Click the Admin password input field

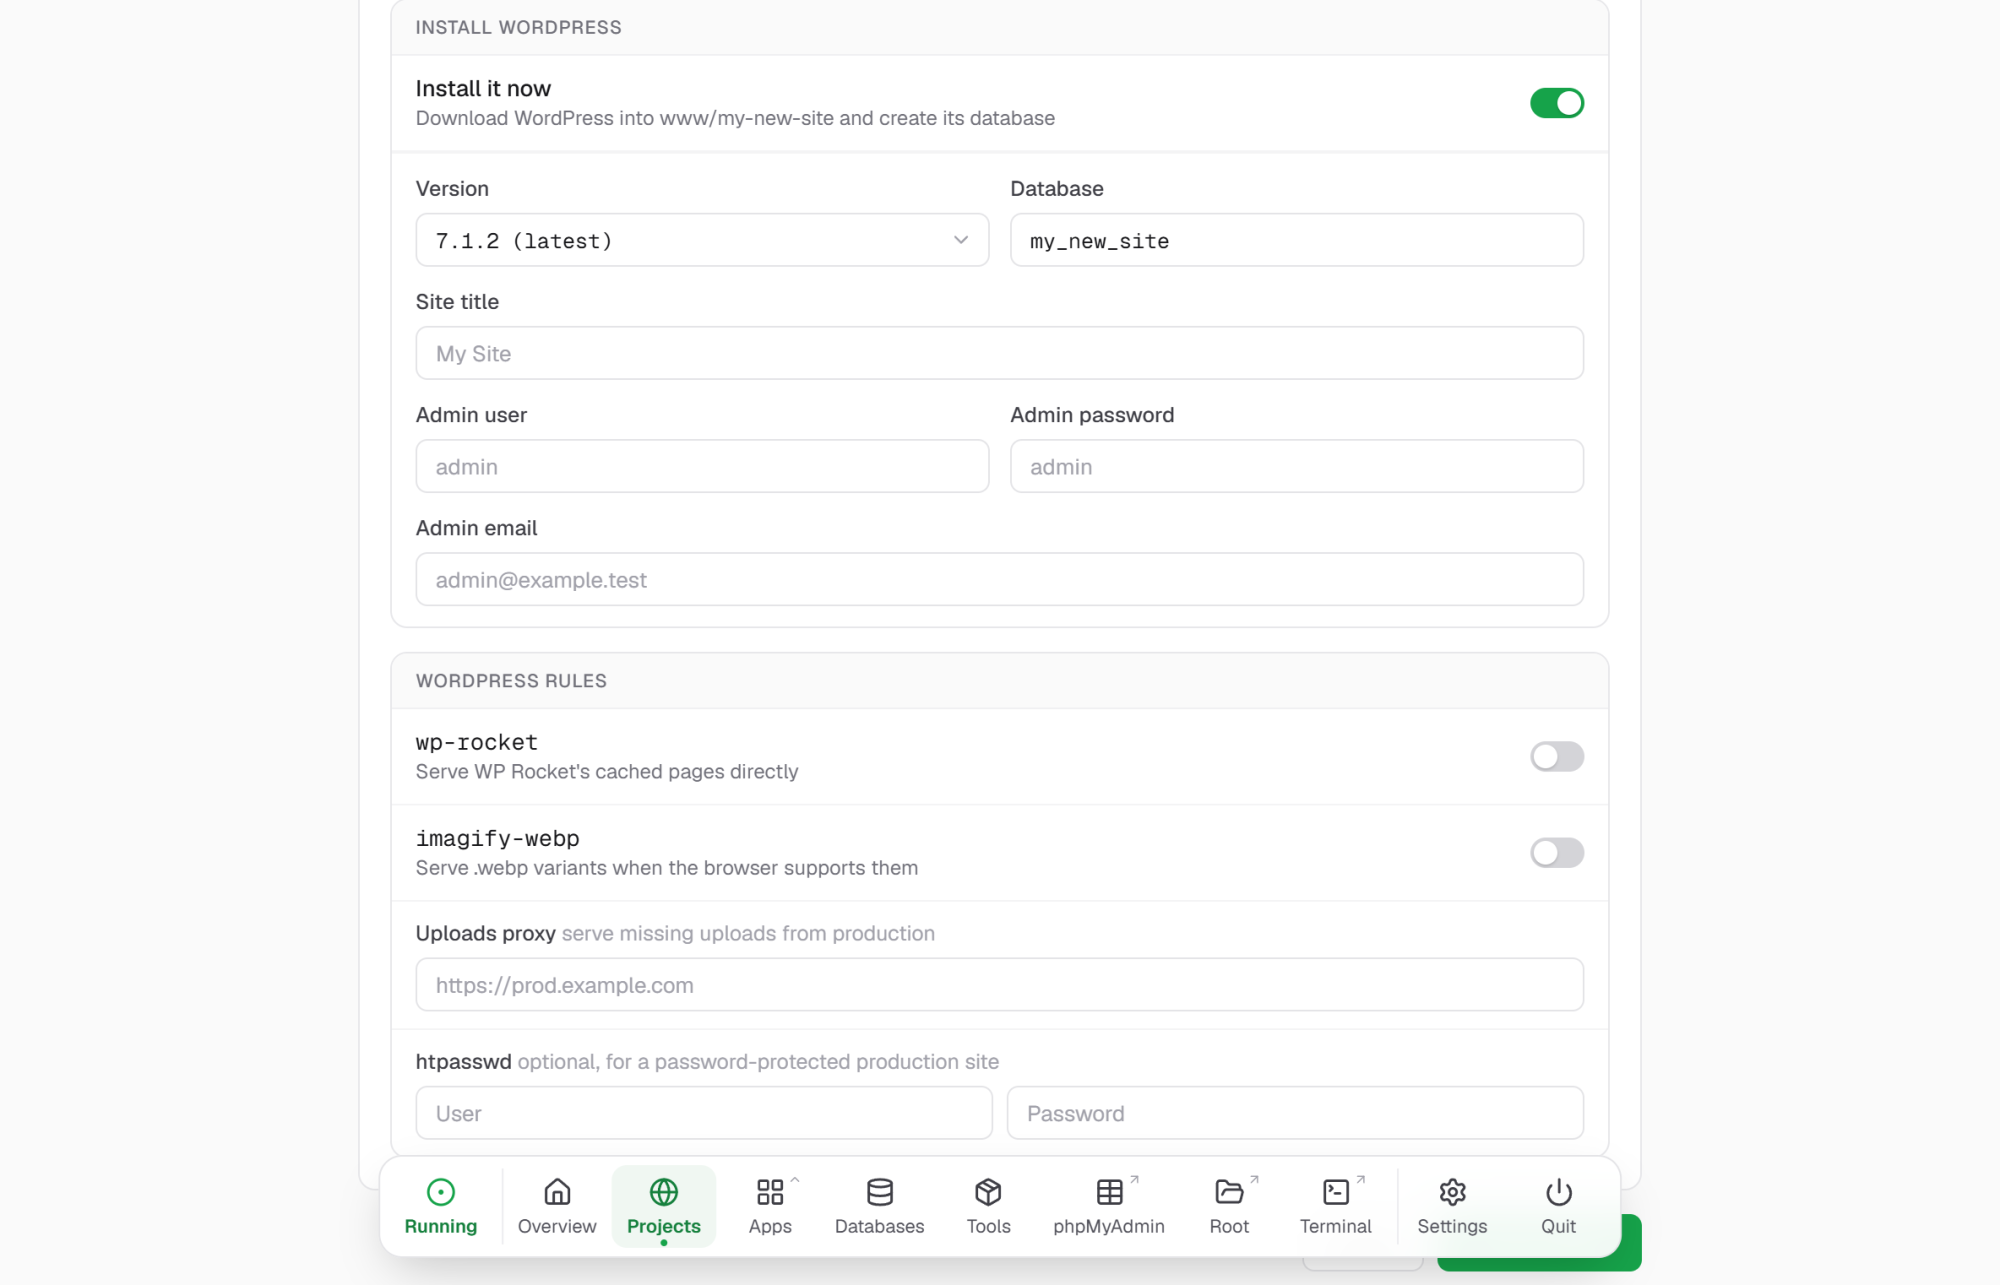tap(1297, 466)
